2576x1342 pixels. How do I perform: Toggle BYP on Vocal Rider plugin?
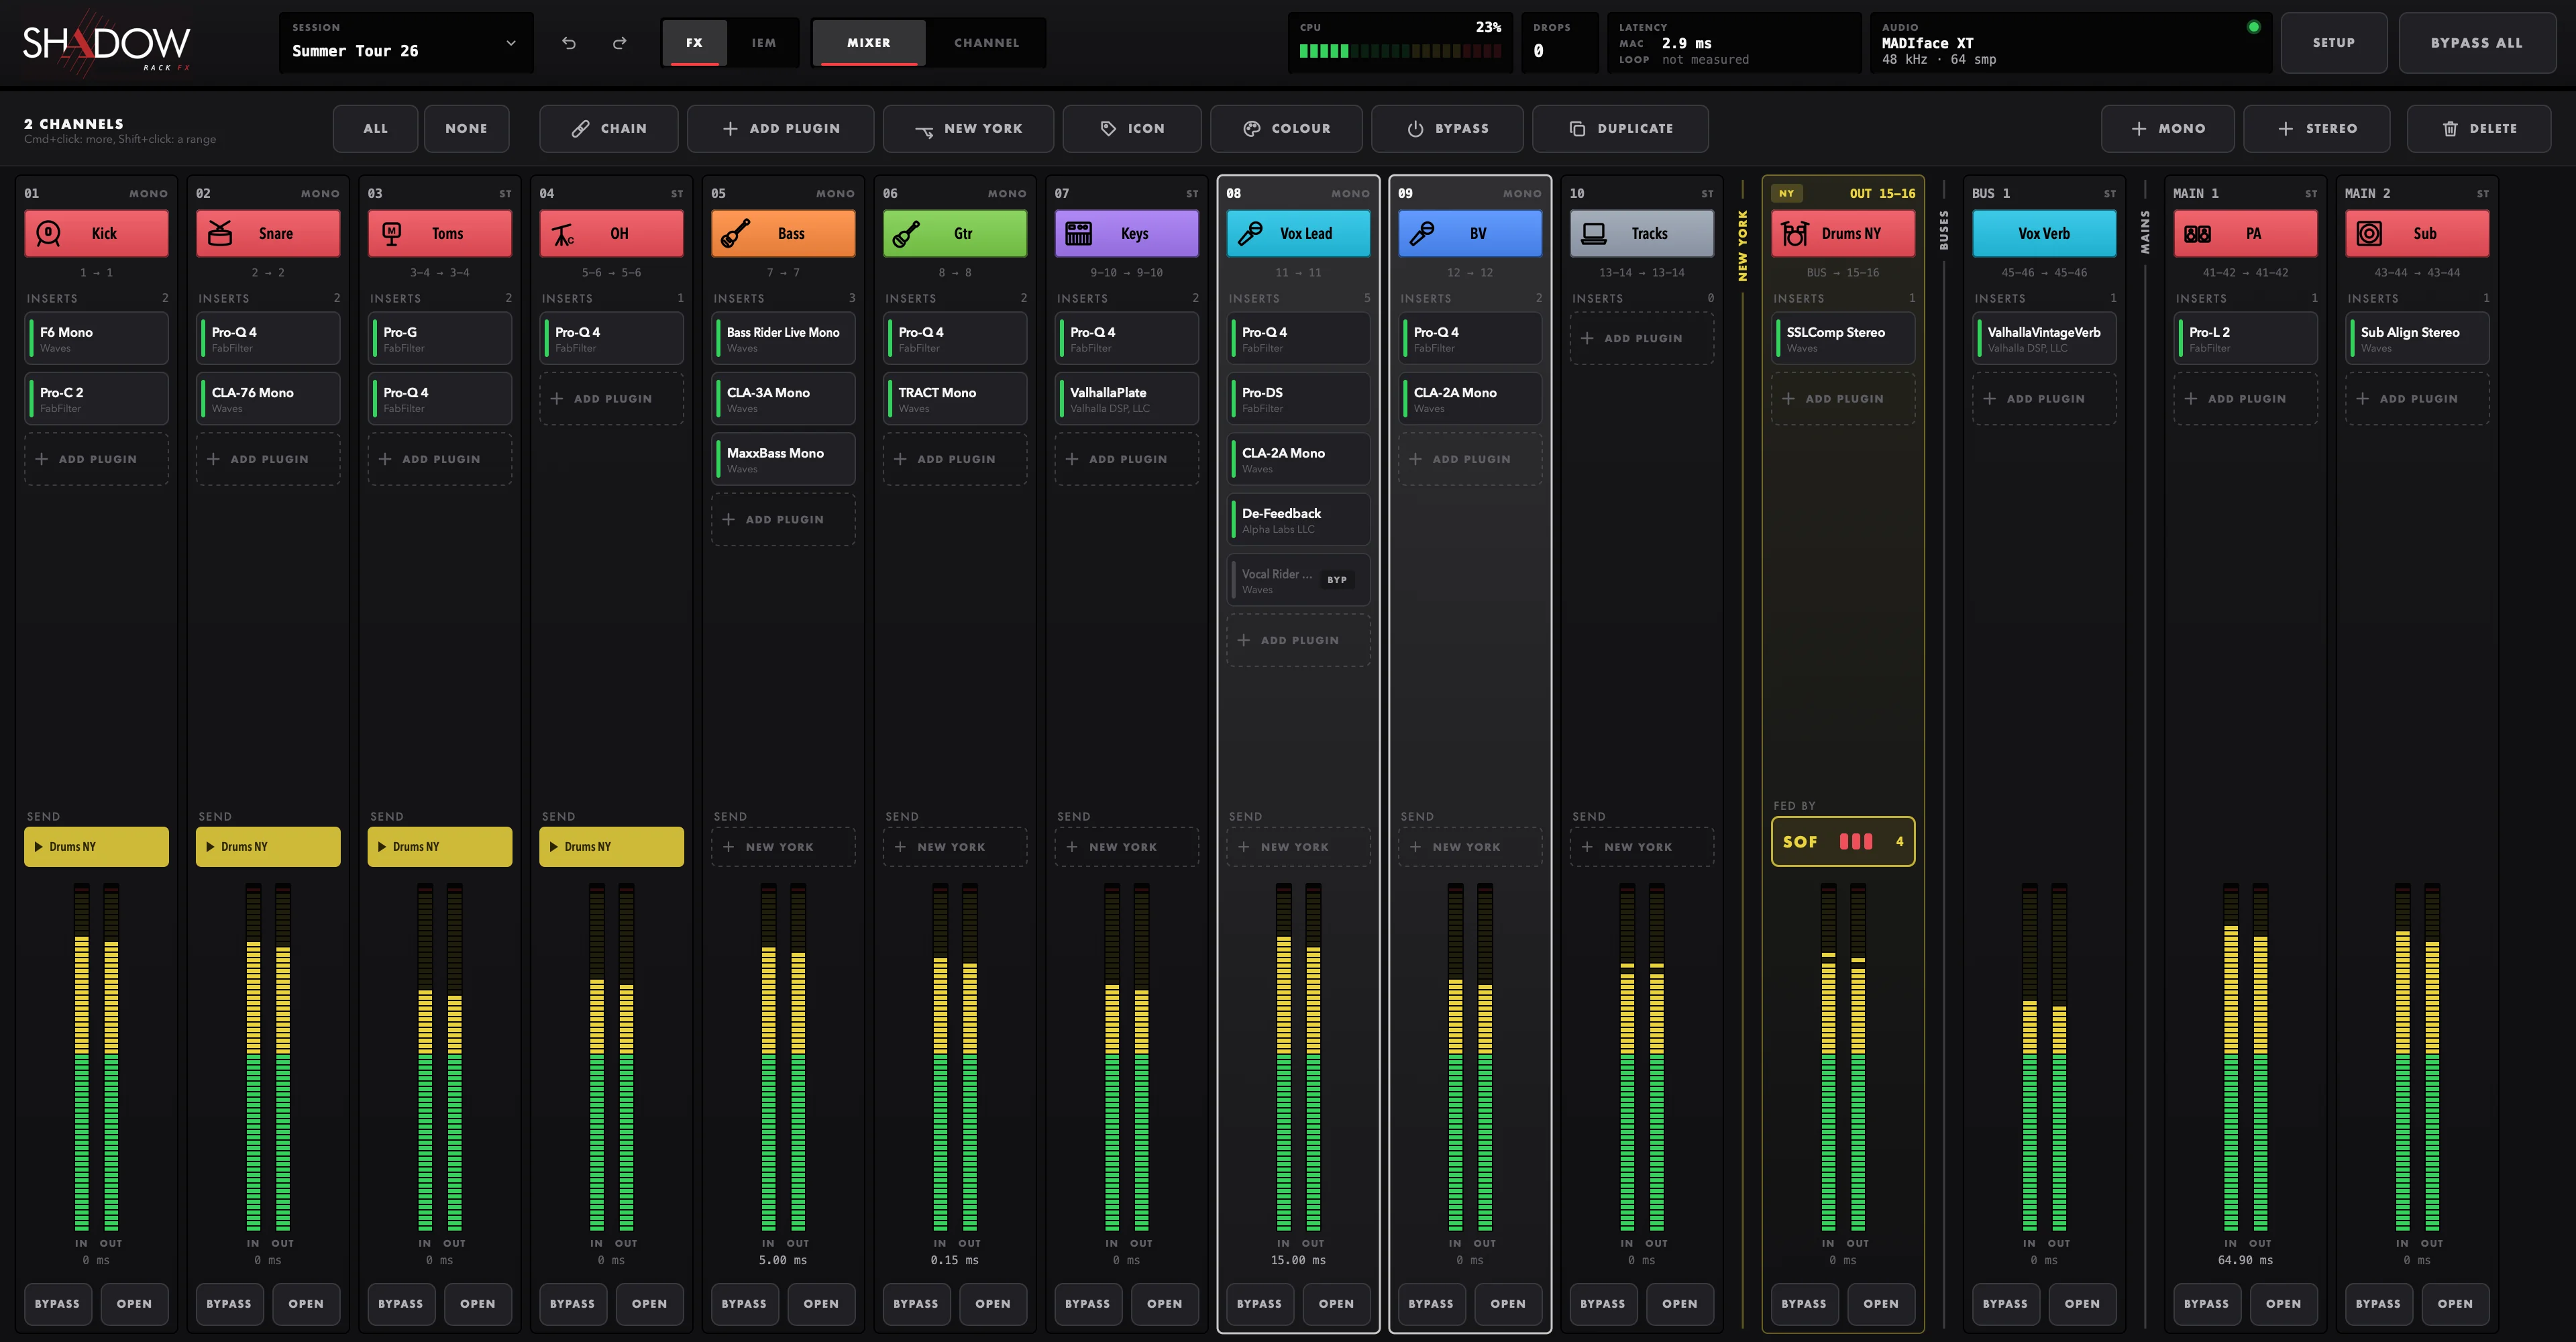coord(1337,580)
